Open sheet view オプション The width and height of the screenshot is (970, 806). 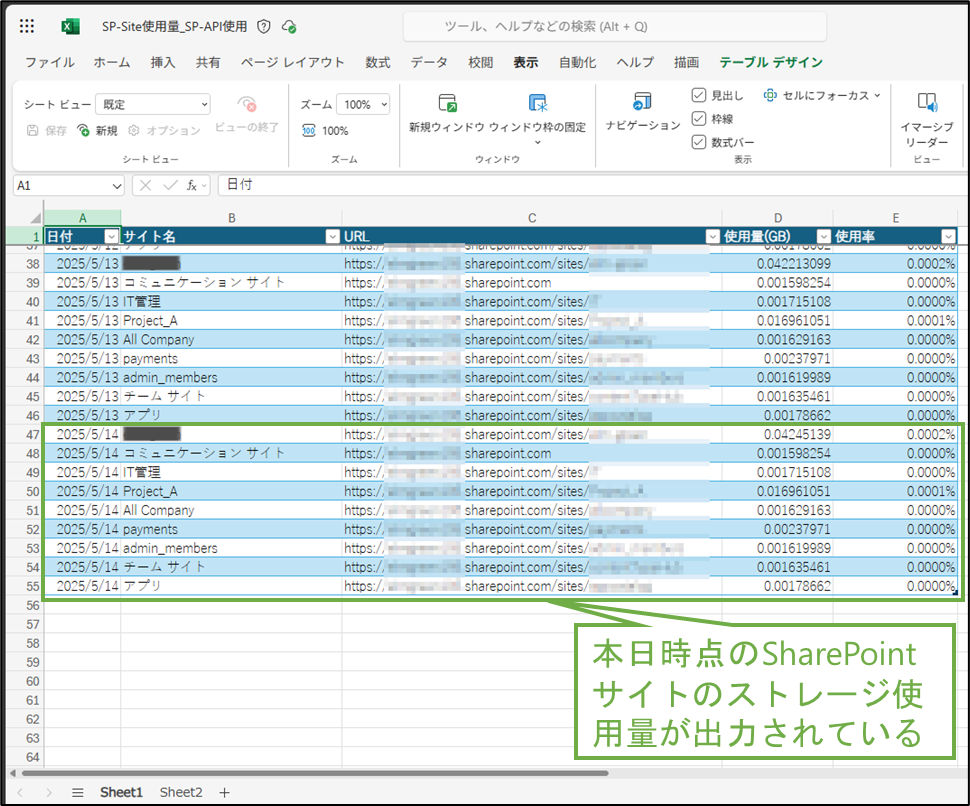coord(164,131)
